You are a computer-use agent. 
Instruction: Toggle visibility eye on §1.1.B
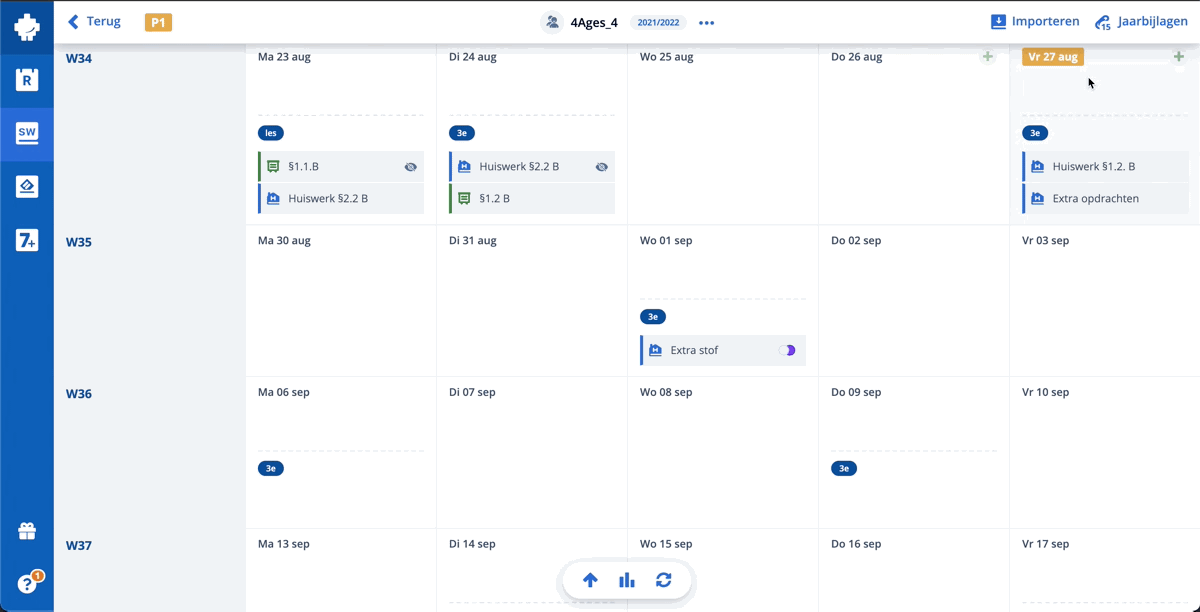pos(410,167)
